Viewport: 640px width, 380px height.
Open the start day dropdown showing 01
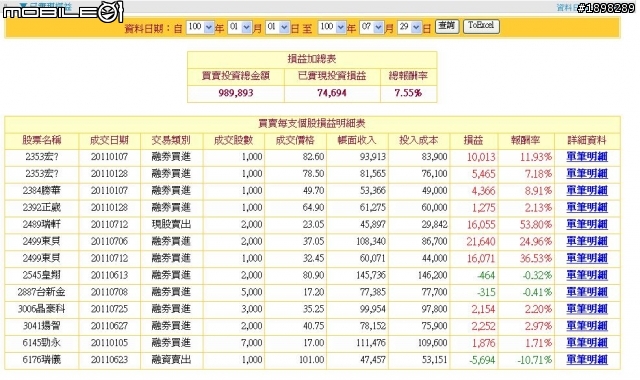[277, 27]
